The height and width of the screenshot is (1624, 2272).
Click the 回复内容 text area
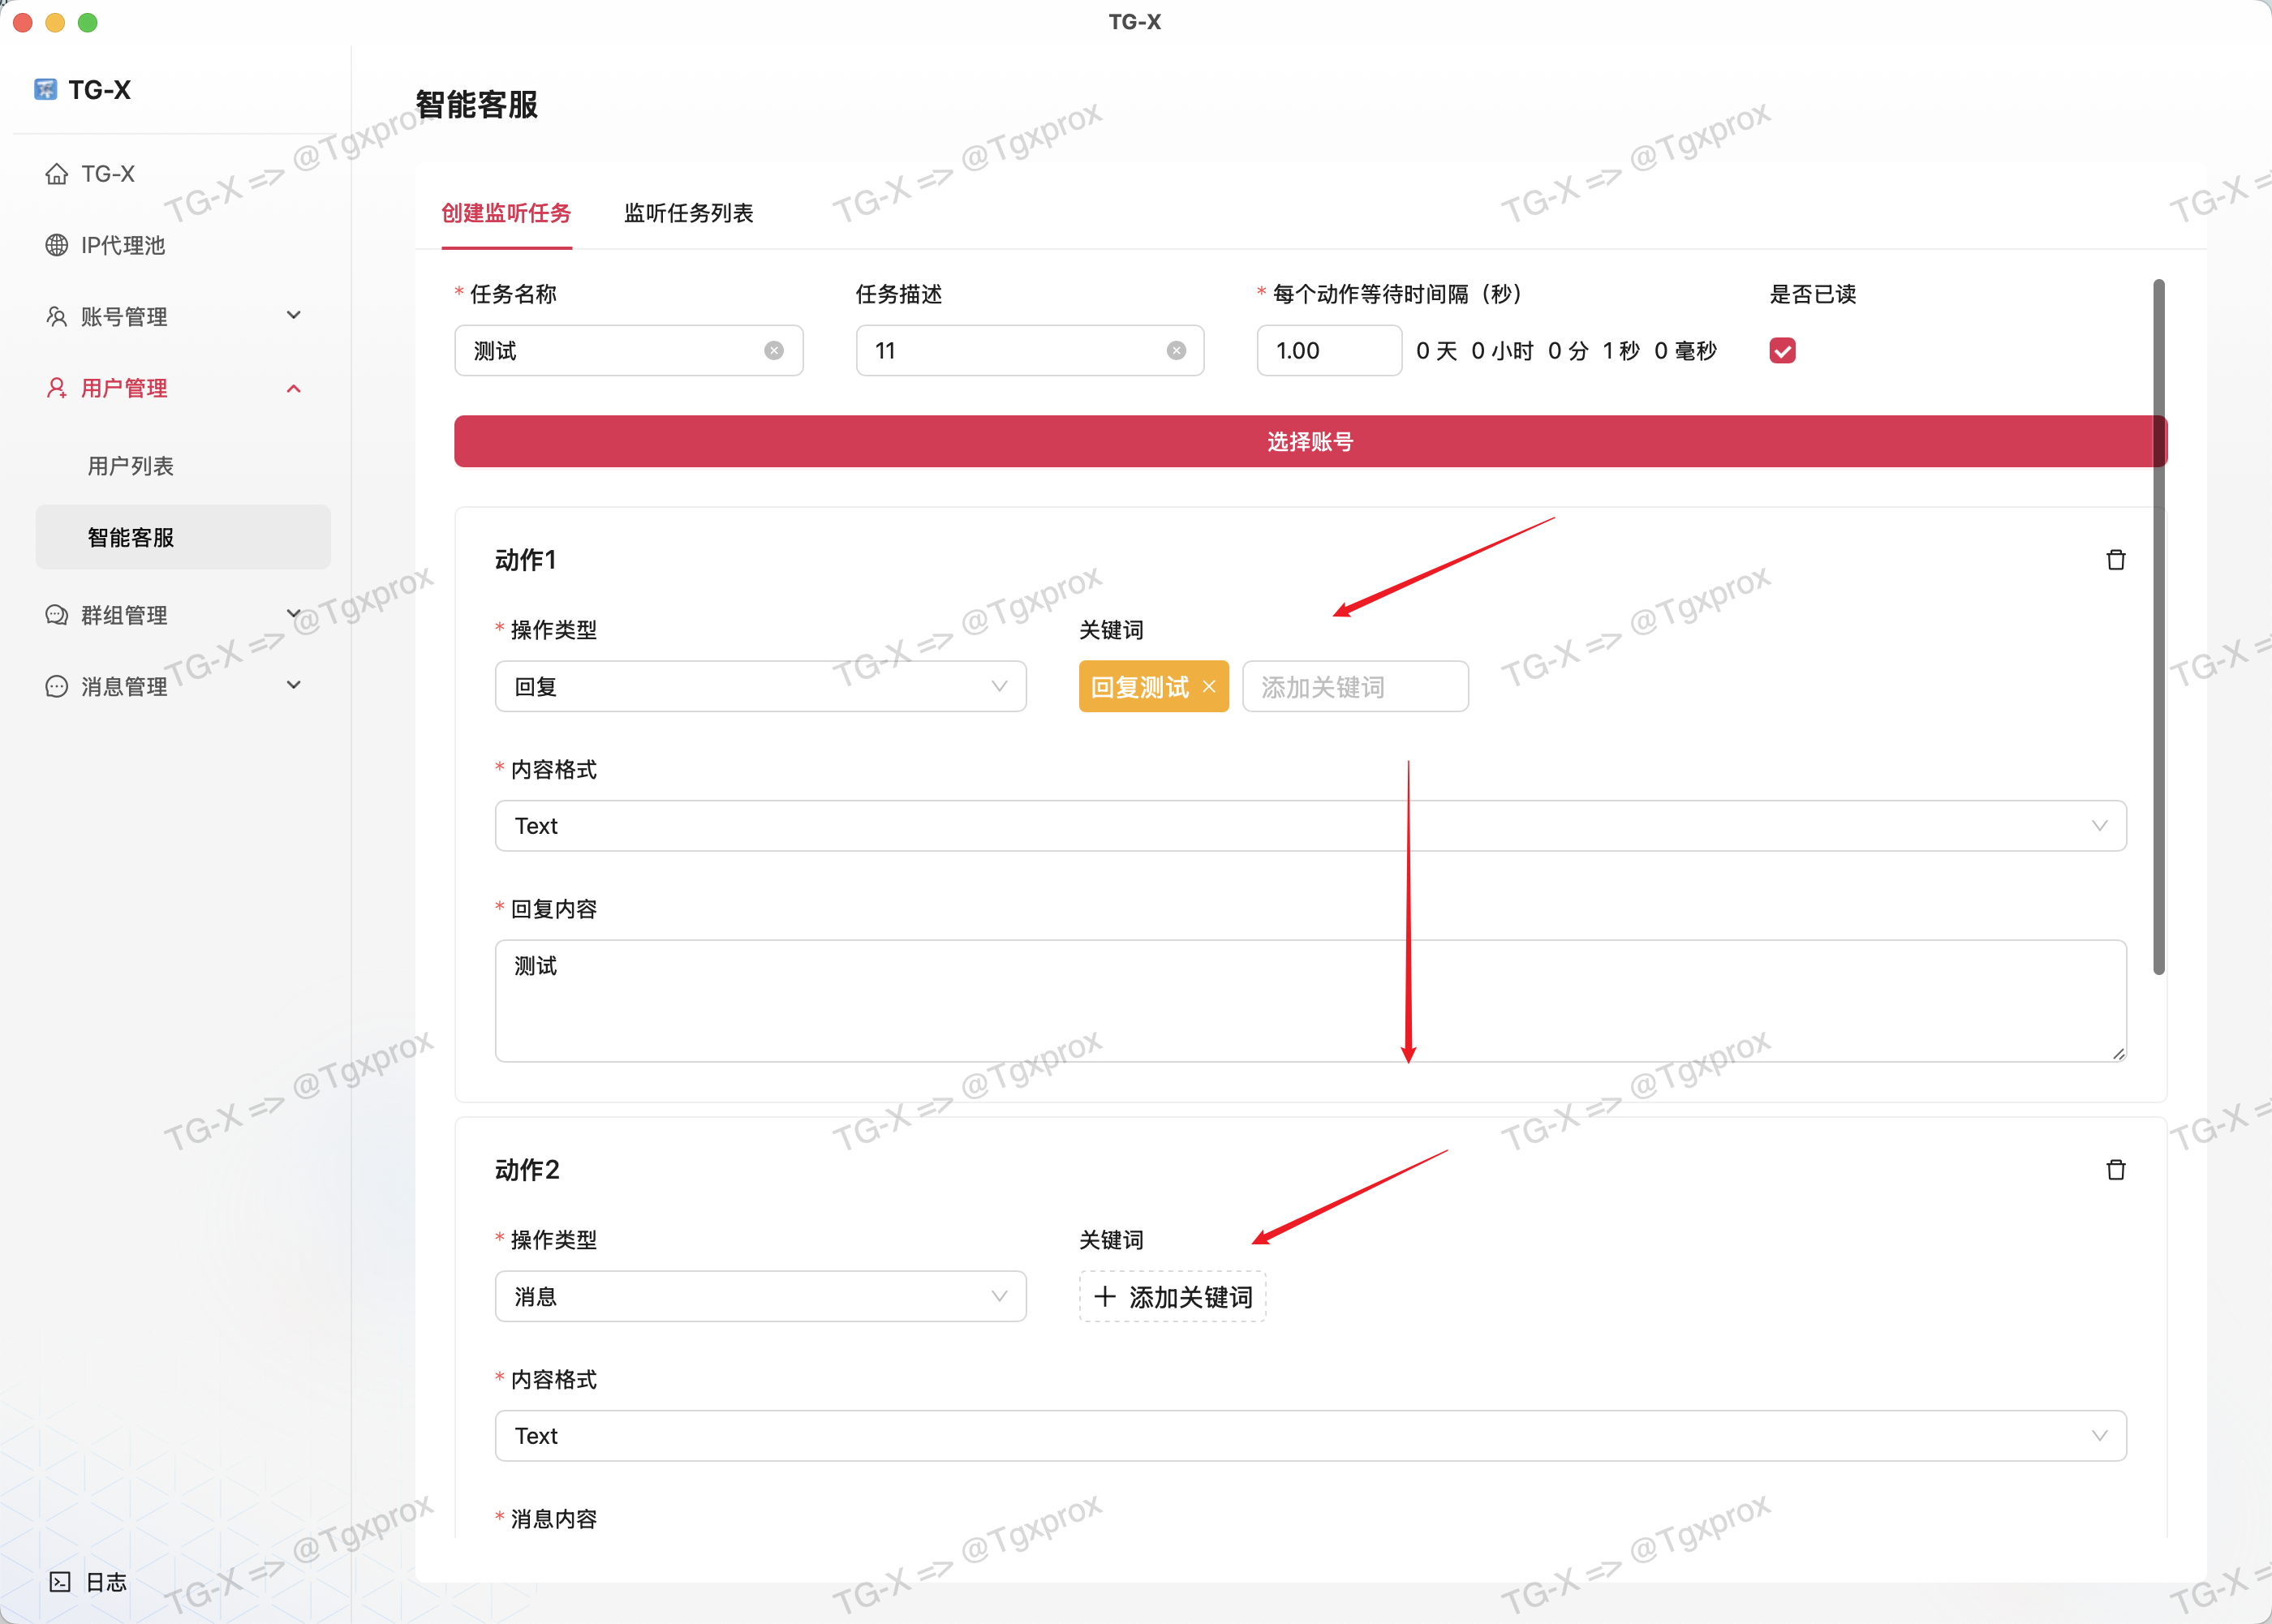pyautogui.click(x=1310, y=1000)
